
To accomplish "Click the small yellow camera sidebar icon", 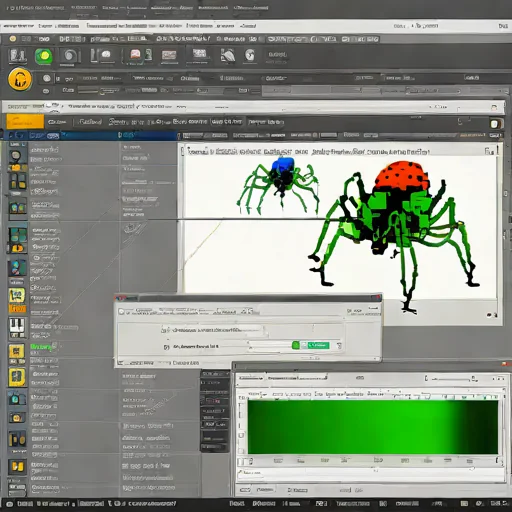I will [16, 417].
